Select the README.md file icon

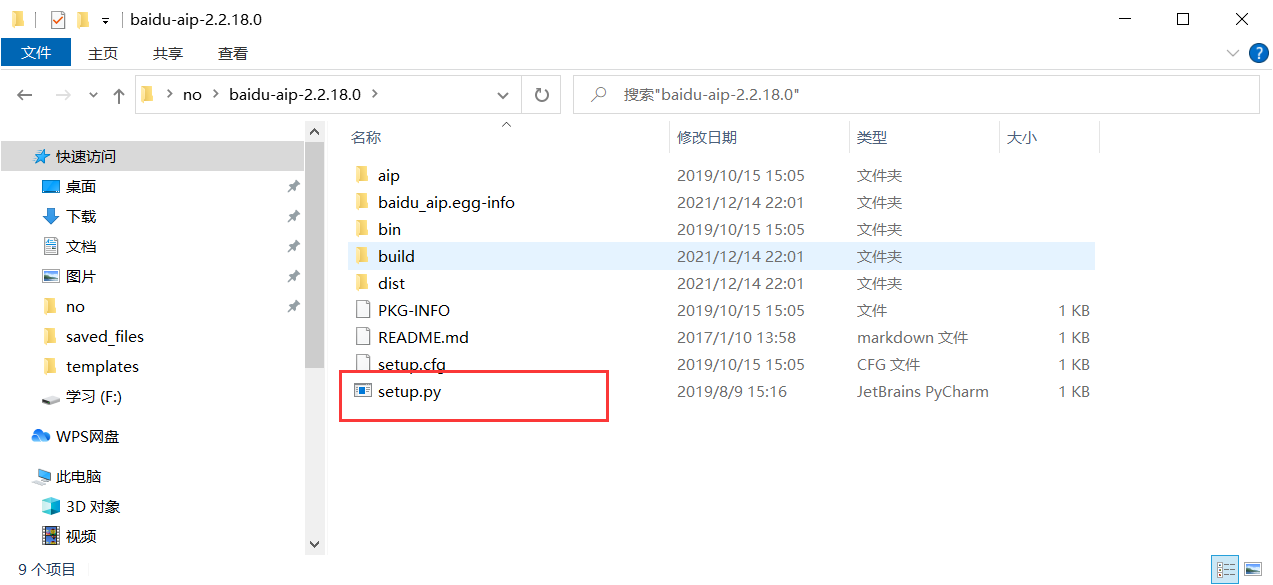coord(362,337)
